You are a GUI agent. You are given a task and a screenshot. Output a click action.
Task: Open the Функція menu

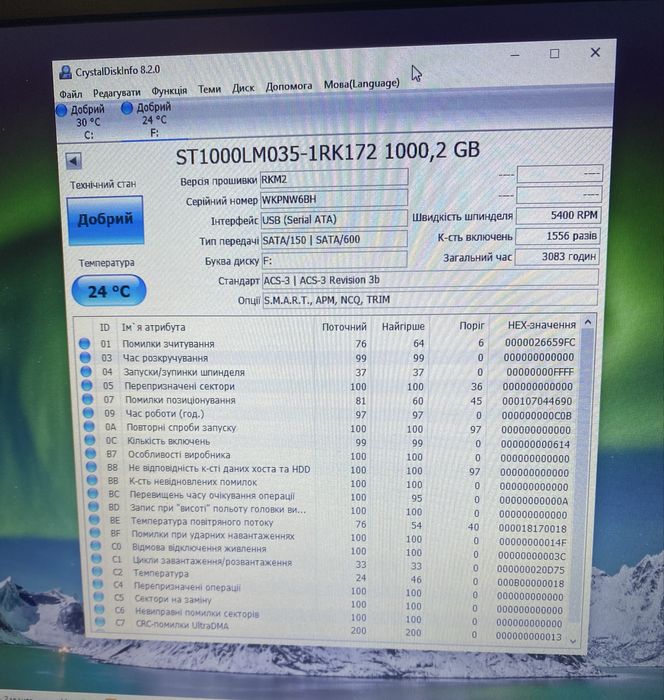[x=169, y=91]
